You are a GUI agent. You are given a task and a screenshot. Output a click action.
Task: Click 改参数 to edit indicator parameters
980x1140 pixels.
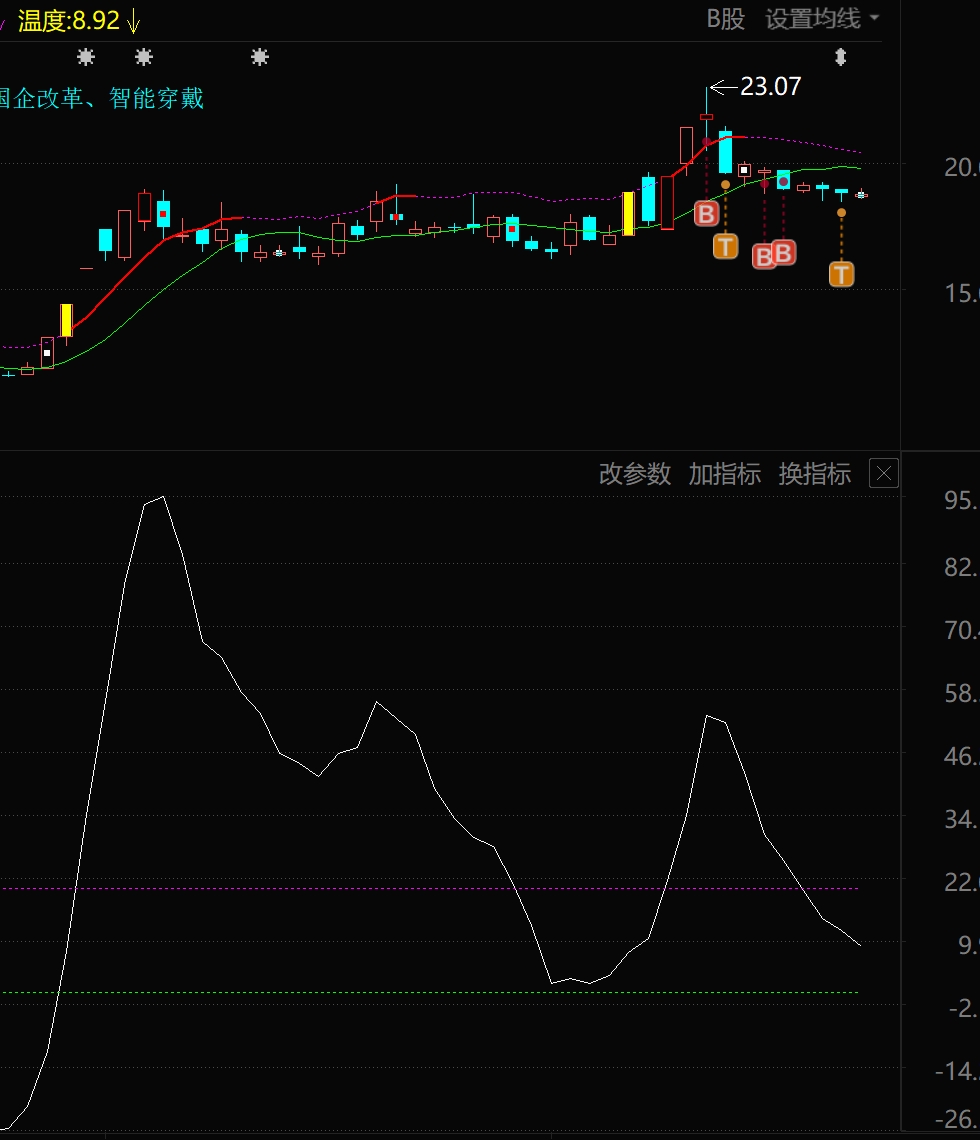coord(635,474)
